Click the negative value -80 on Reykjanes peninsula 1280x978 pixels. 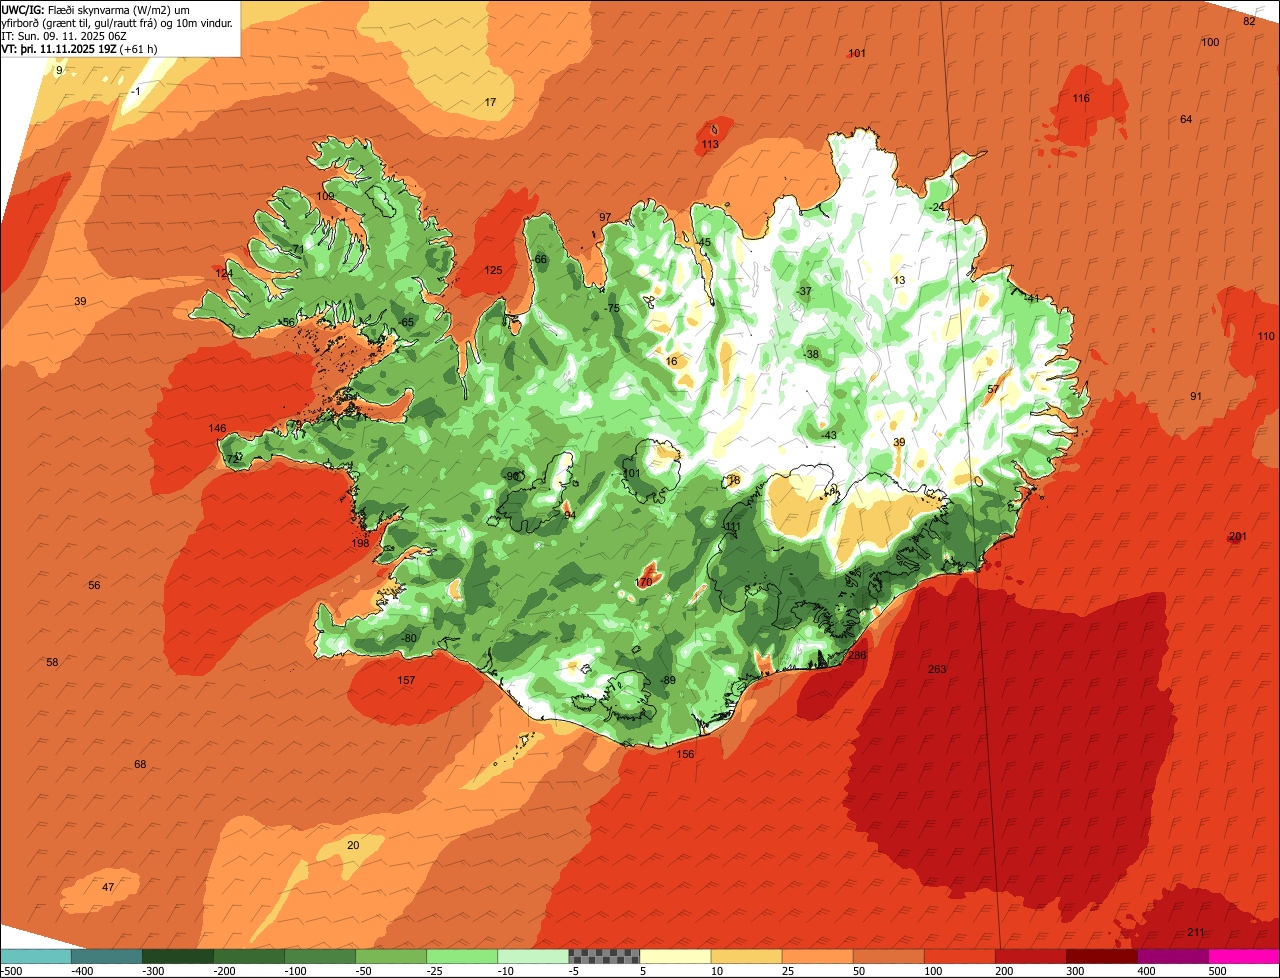(x=408, y=638)
